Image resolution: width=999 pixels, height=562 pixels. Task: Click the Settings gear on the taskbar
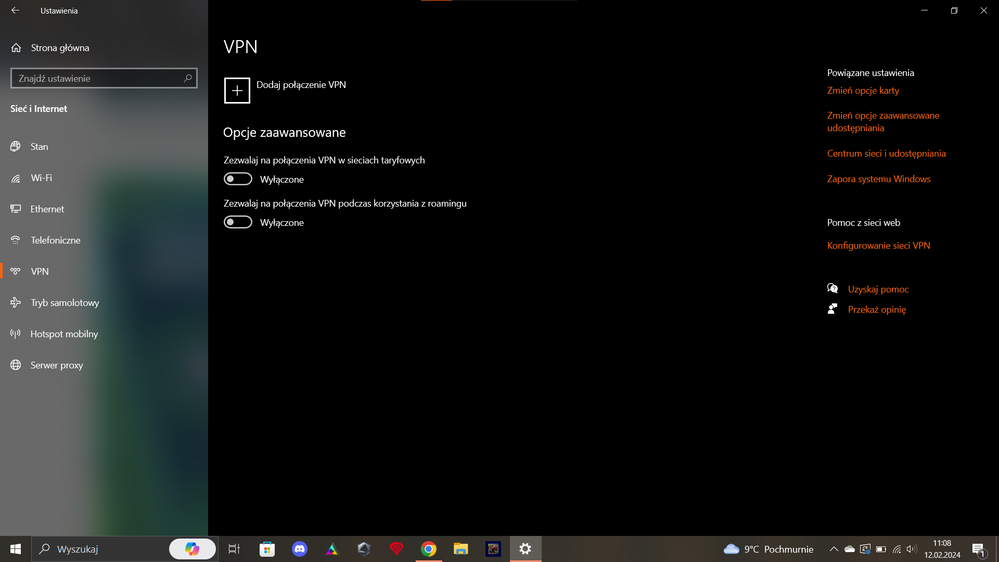(x=526, y=549)
